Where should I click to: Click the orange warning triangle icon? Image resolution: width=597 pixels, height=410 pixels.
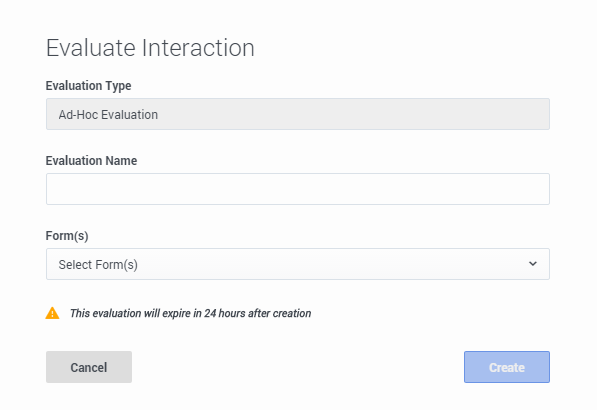tap(53, 313)
